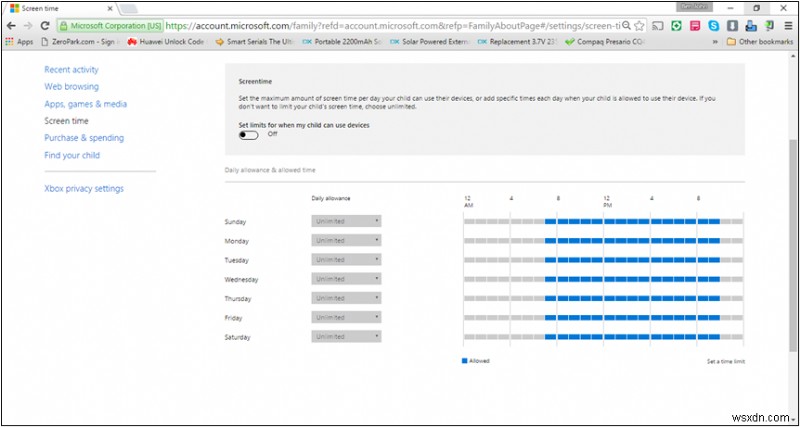Open Thursday daily allowance dropdown
The image size is (800, 427).
click(346, 298)
